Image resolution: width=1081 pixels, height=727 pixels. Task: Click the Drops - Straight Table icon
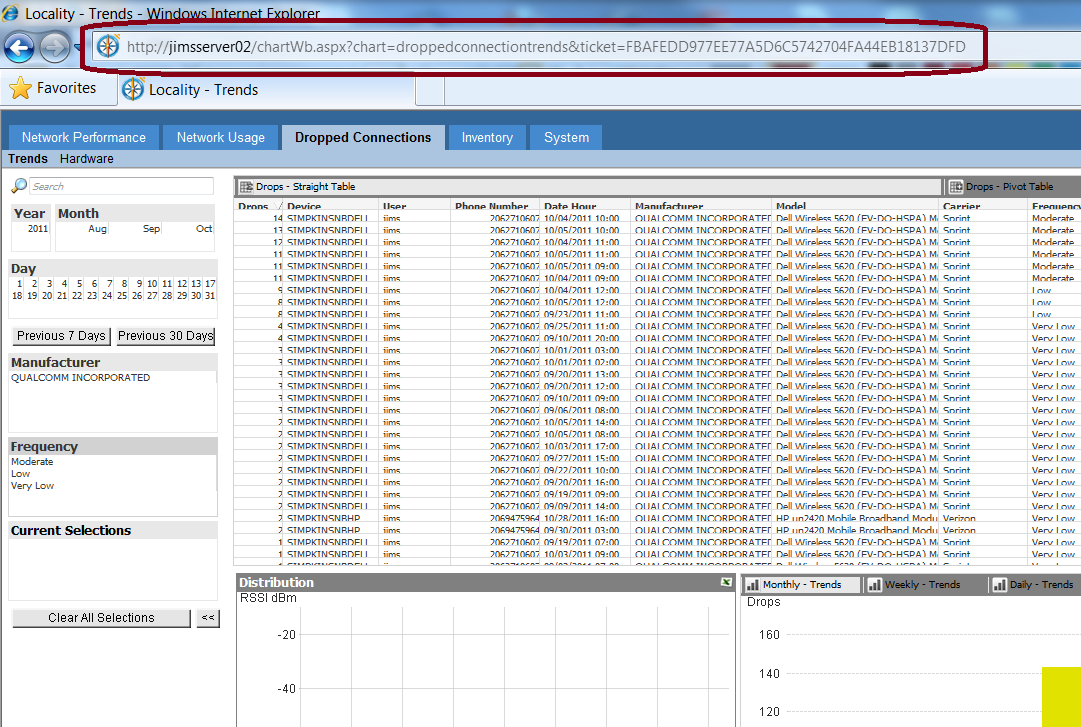[246, 187]
